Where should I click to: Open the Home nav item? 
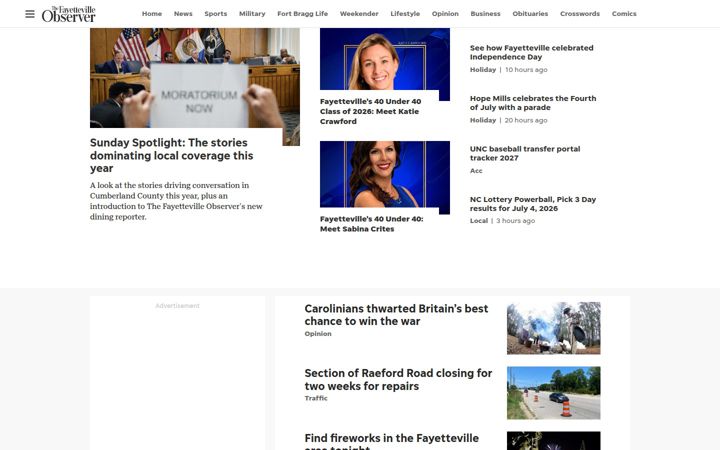point(152,14)
